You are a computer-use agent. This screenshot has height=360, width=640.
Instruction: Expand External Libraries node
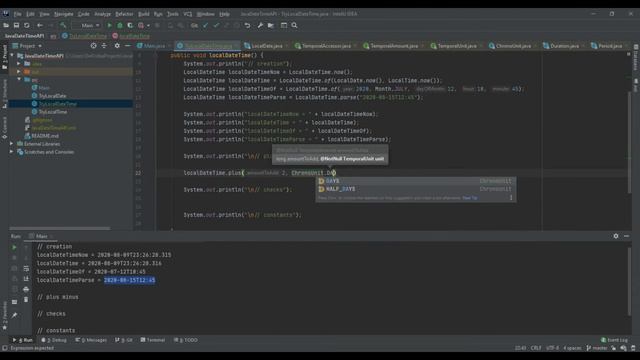[x=12, y=144]
